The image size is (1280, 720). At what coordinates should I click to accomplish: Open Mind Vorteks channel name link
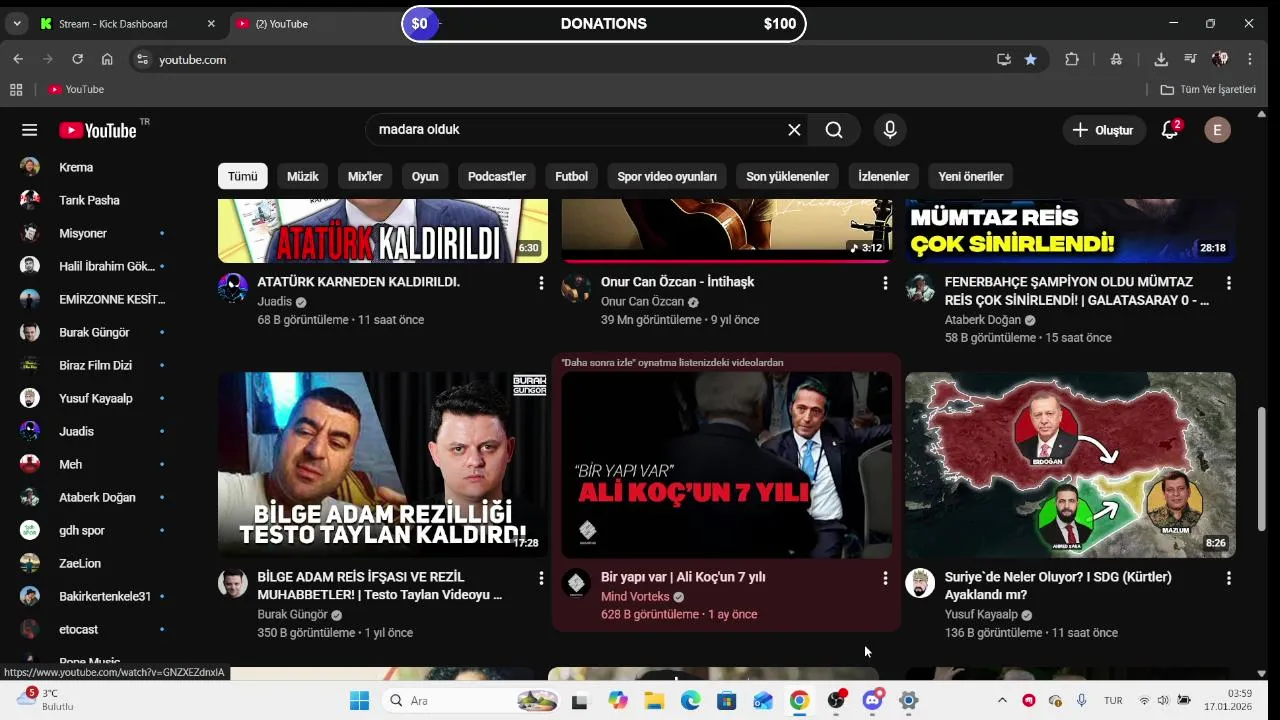click(635, 597)
